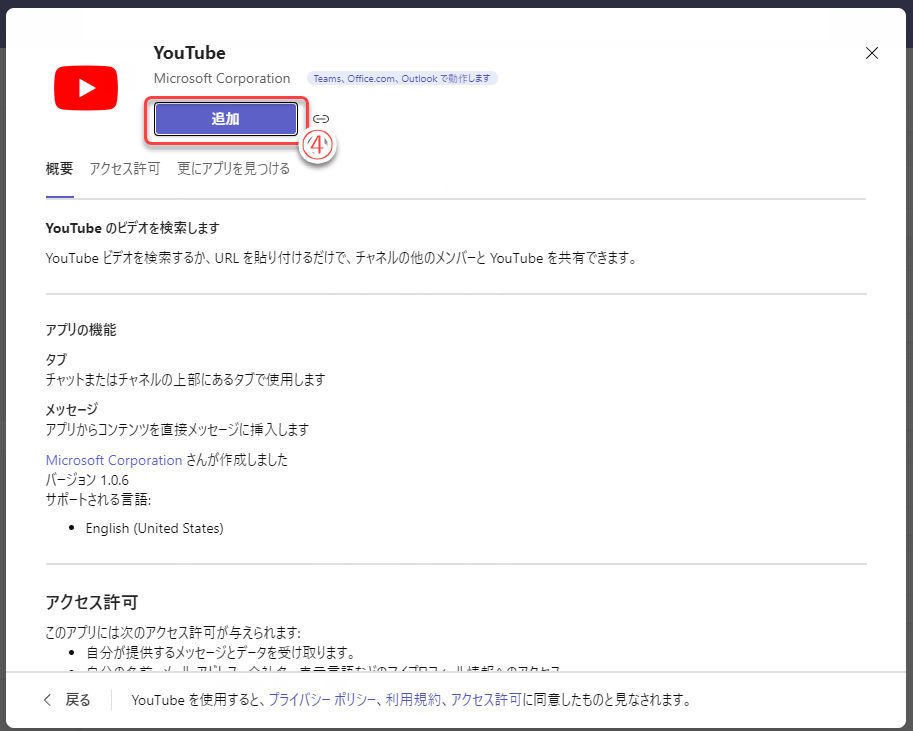Image resolution: width=913 pixels, height=731 pixels.
Task: Click the タブ feature label
Action: tap(56, 359)
